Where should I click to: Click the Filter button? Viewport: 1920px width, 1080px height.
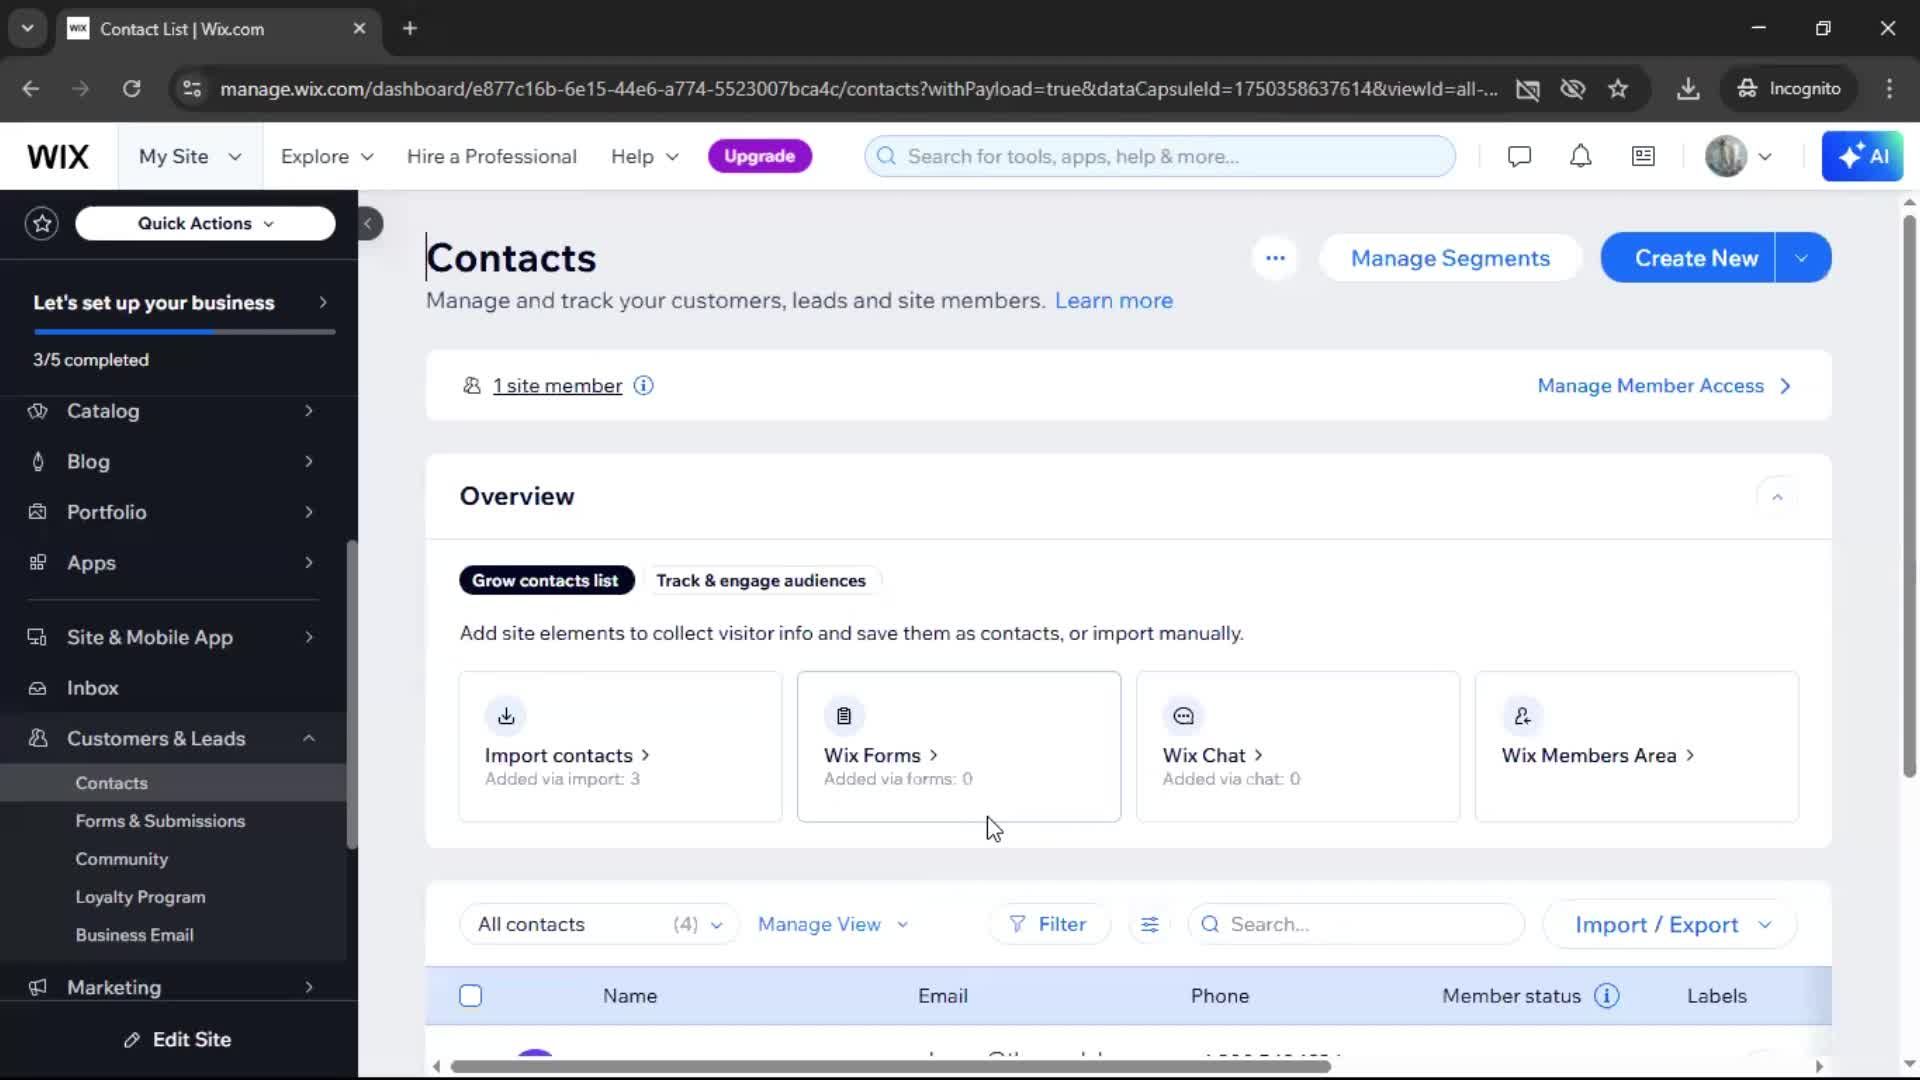[1049, 925]
